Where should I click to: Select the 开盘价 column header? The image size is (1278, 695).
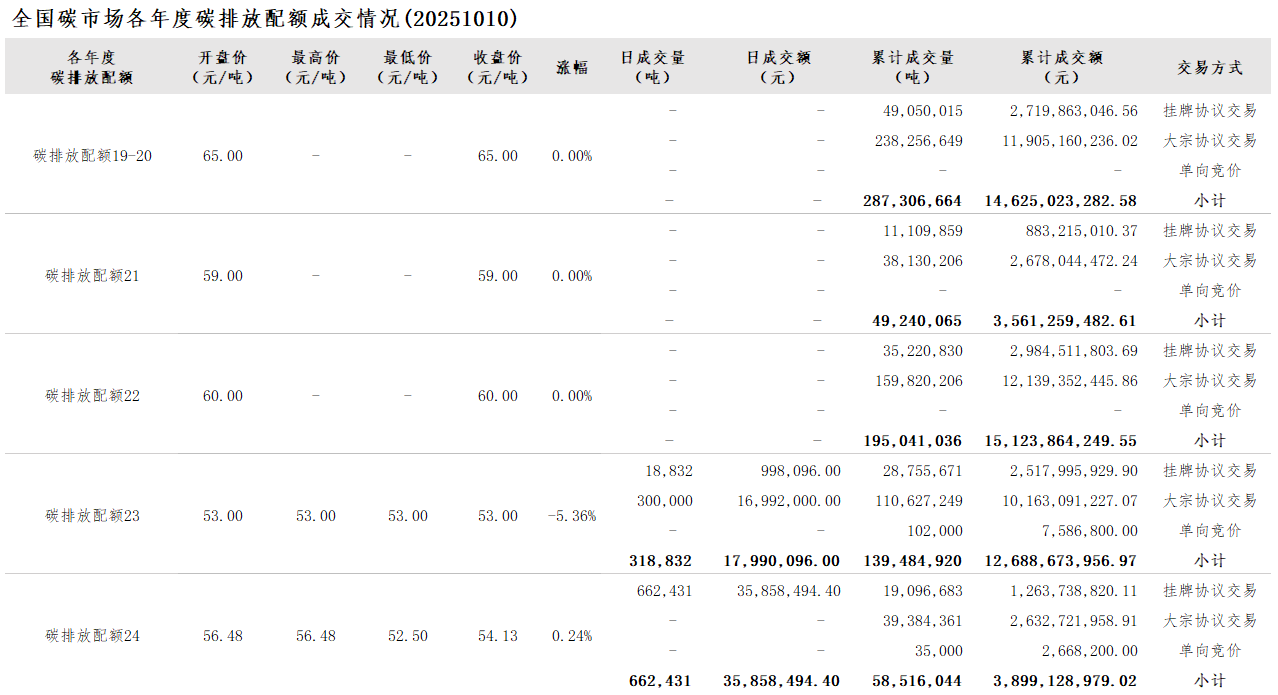click(222, 67)
